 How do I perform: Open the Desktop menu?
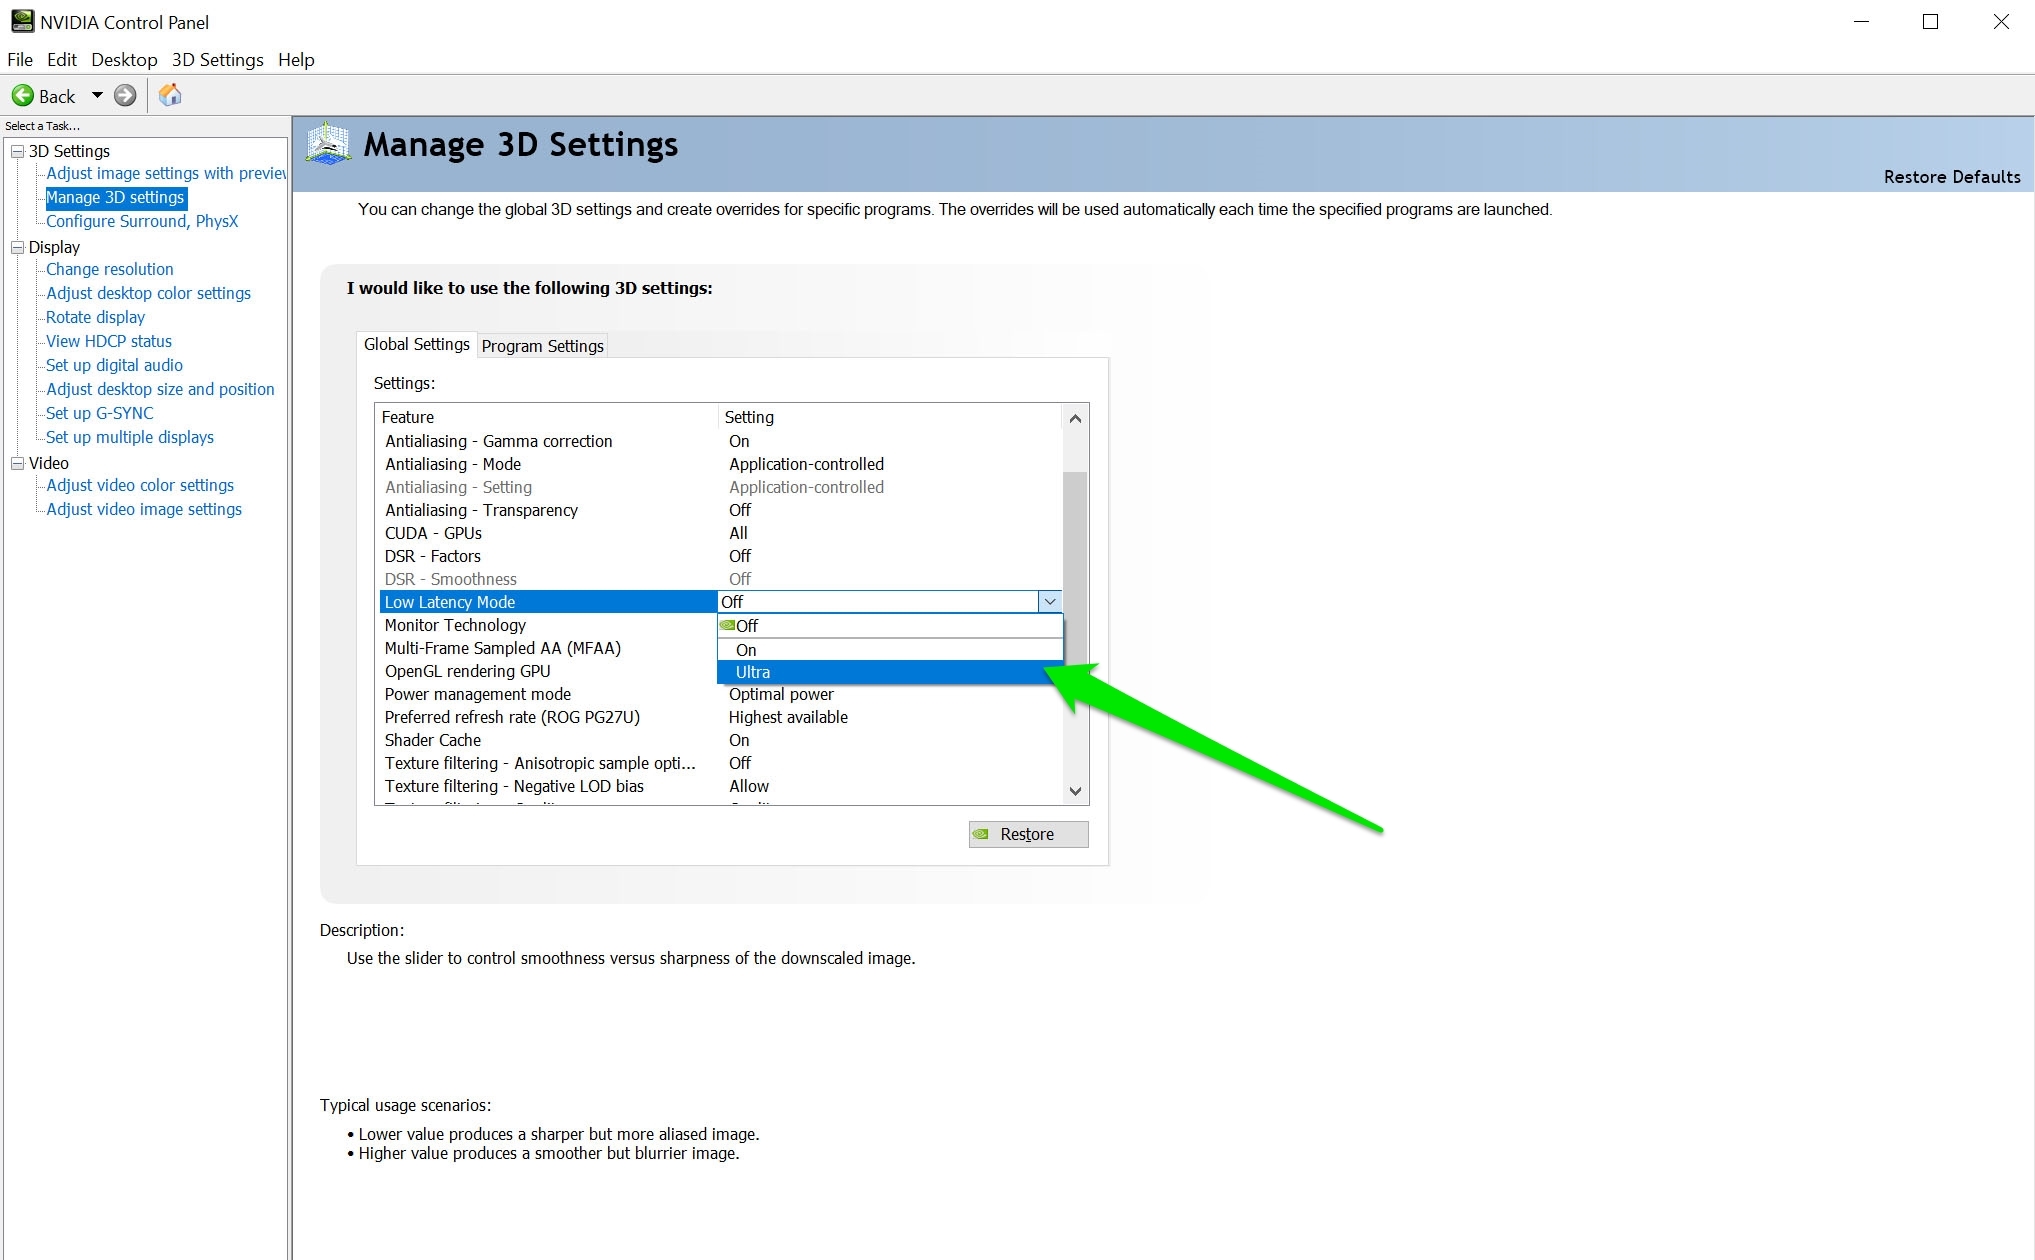point(124,59)
